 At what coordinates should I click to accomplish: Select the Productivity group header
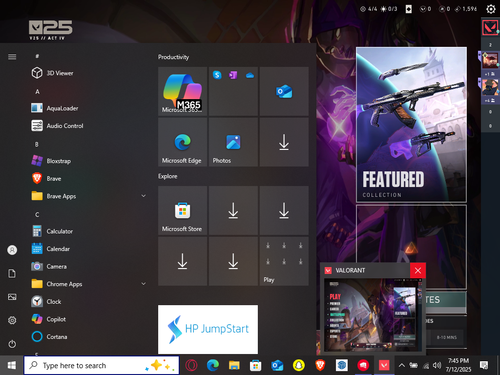tap(173, 57)
